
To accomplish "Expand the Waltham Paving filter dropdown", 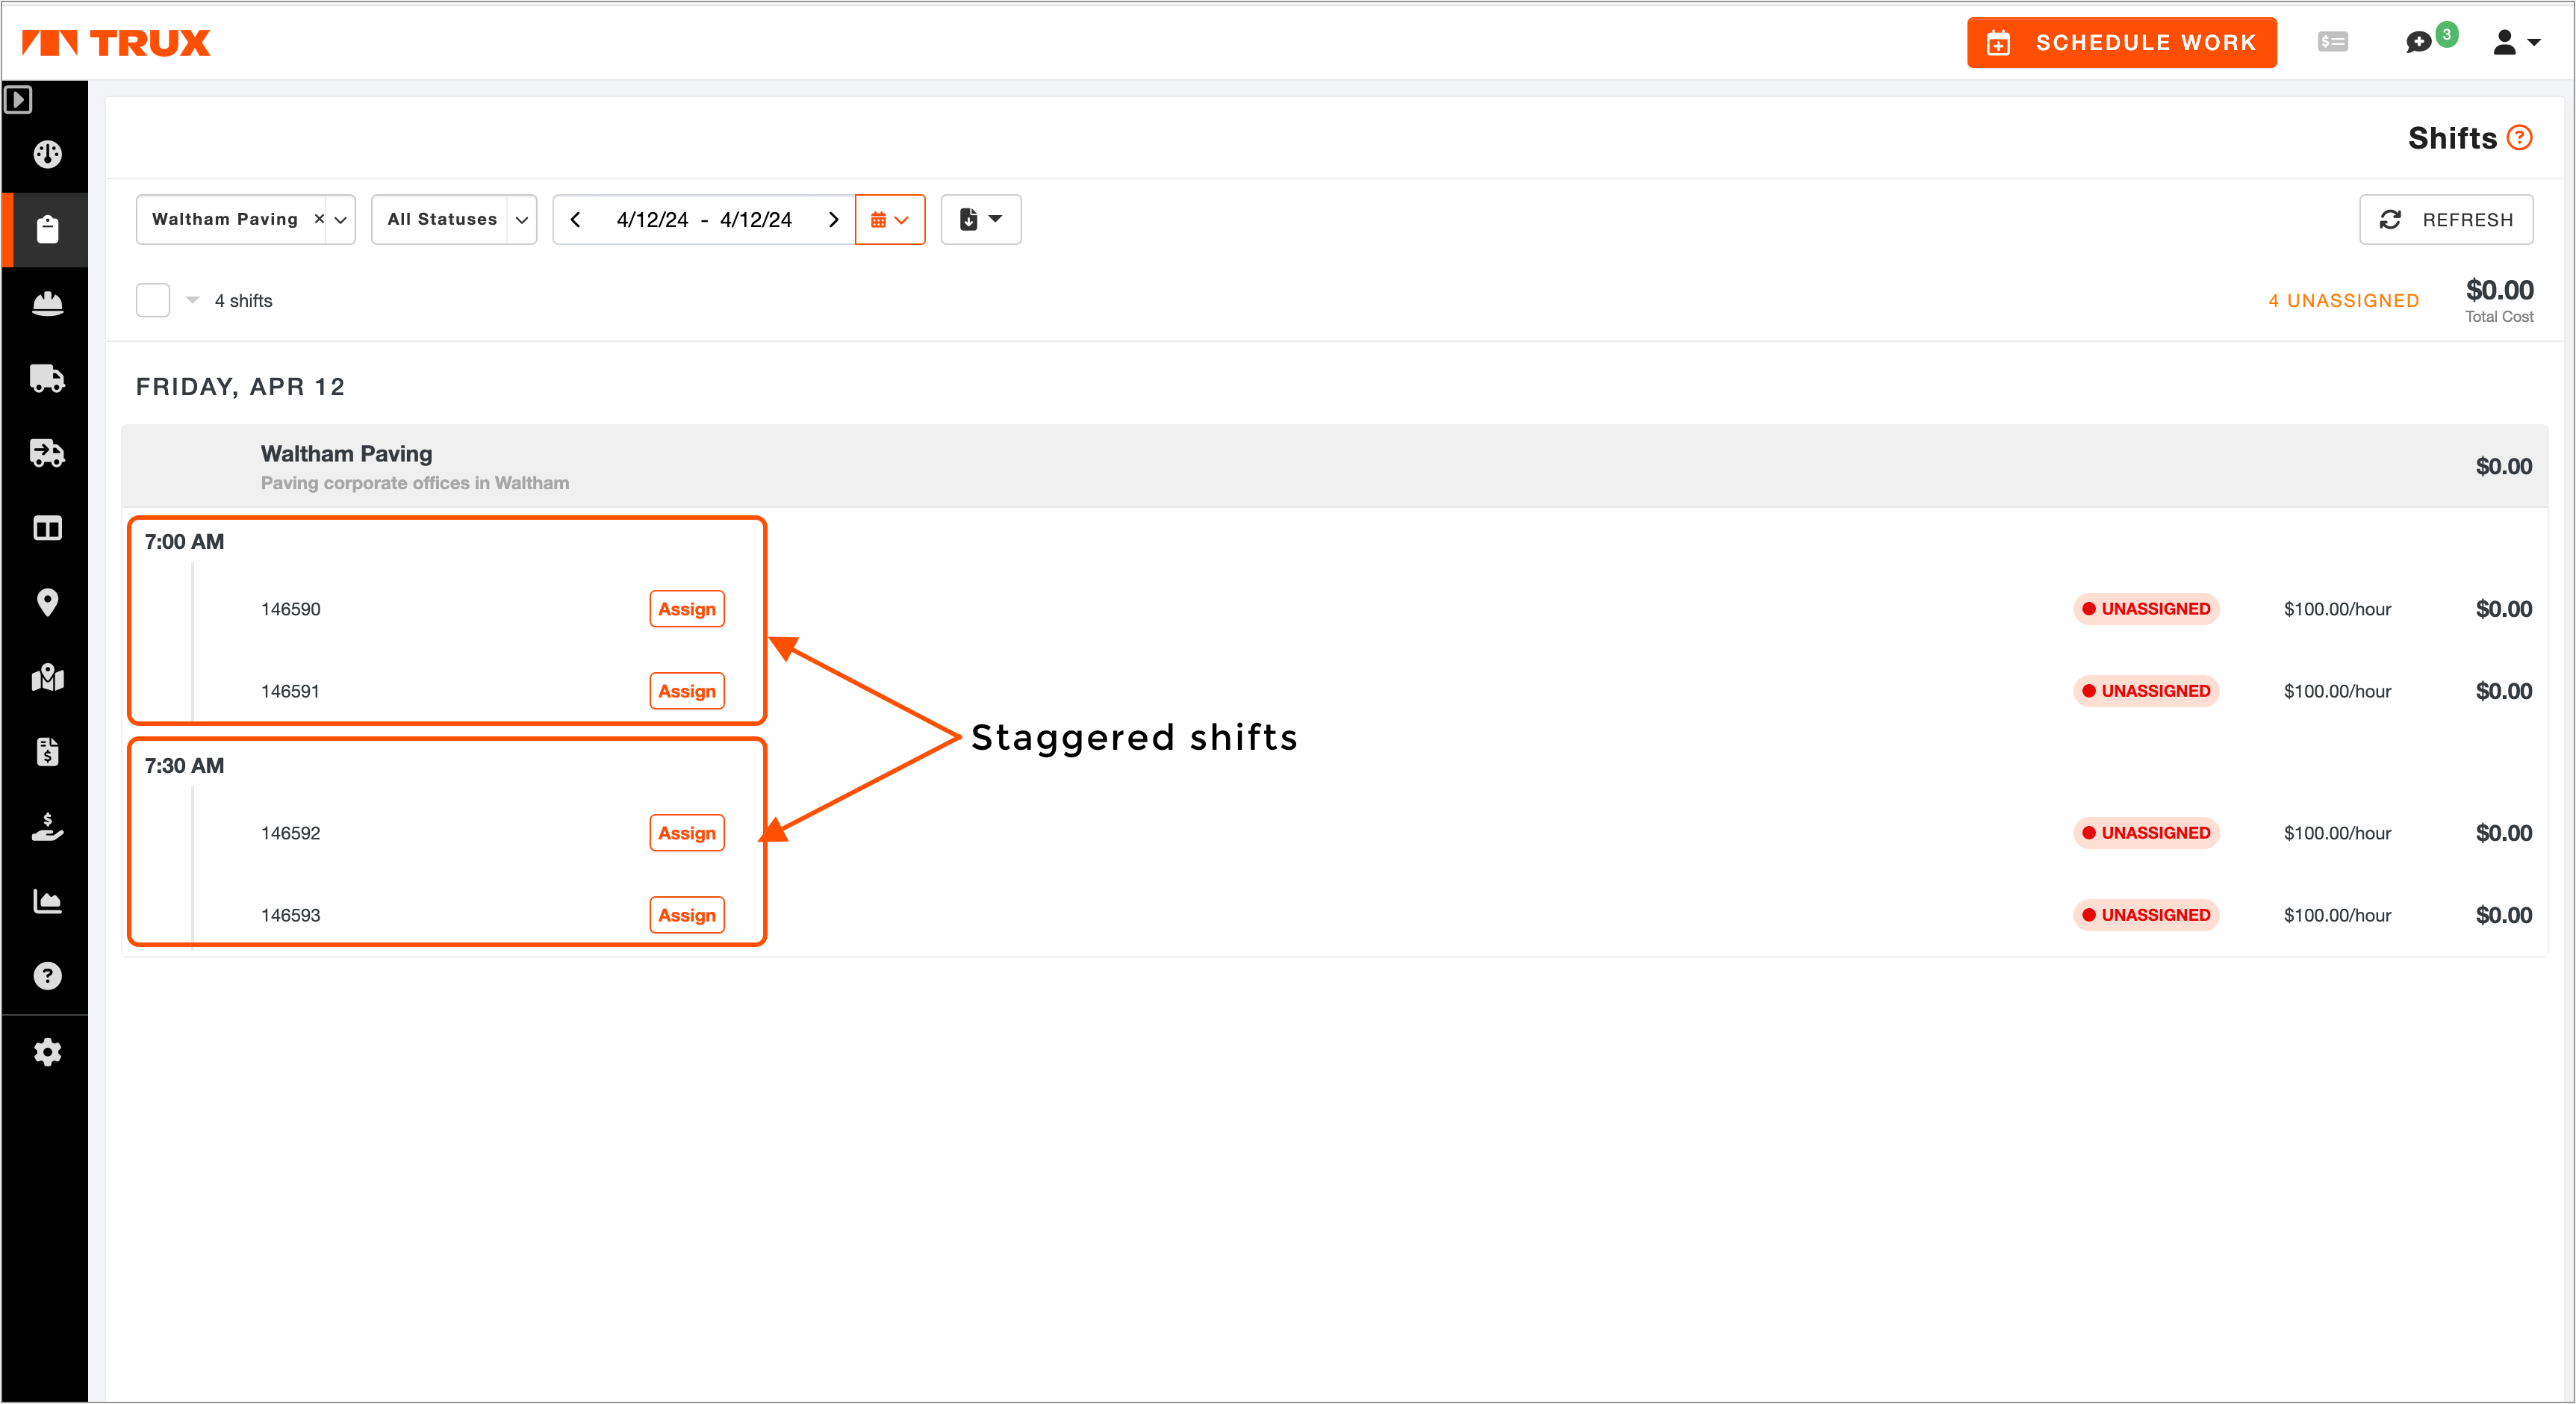I will point(340,220).
